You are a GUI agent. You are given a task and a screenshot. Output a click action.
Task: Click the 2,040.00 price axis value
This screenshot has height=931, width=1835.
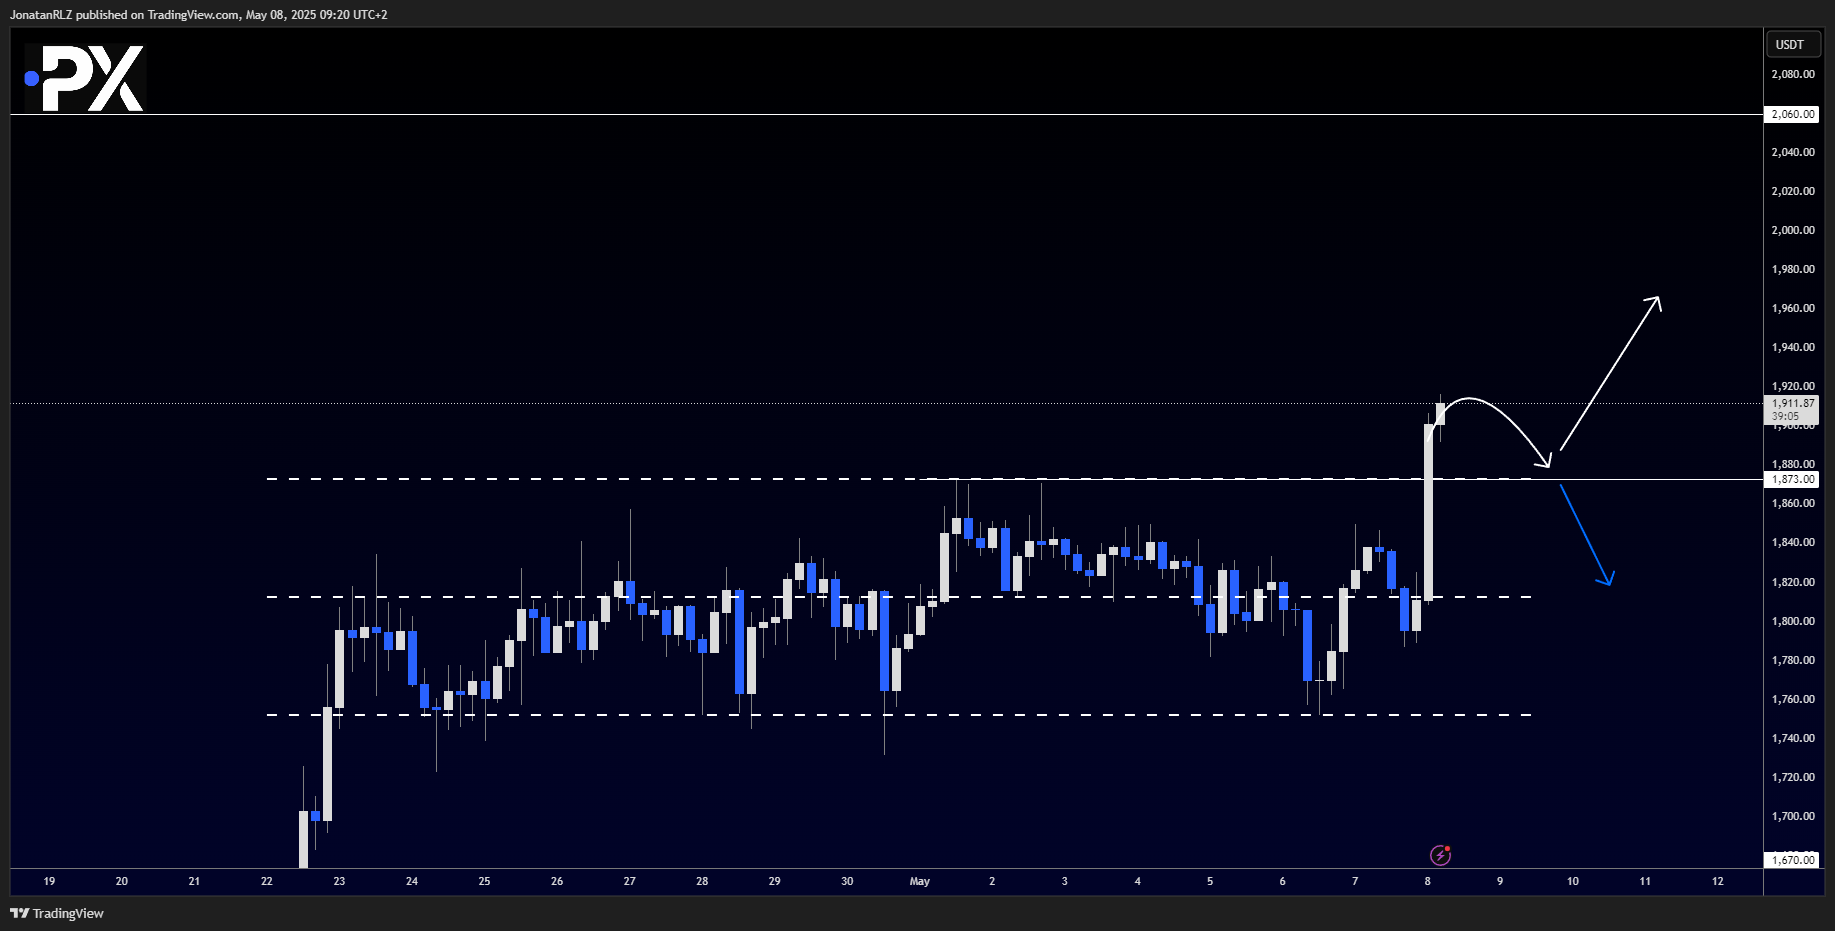[1793, 152]
